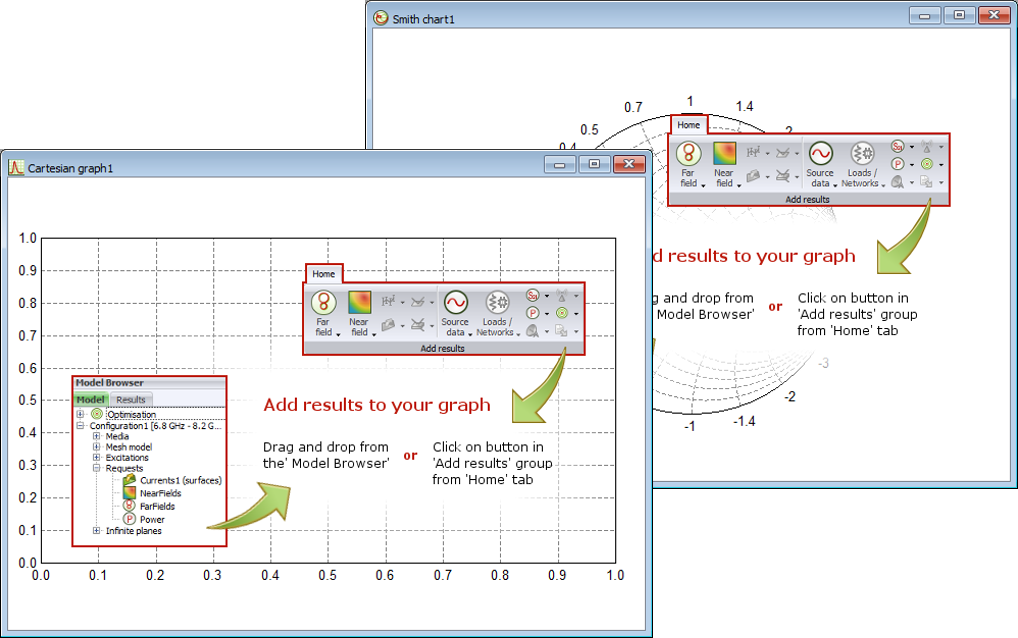Open the Far field dropdown arrow
The height and width of the screenshot is (638, 1018).
[x=338, y=334]
